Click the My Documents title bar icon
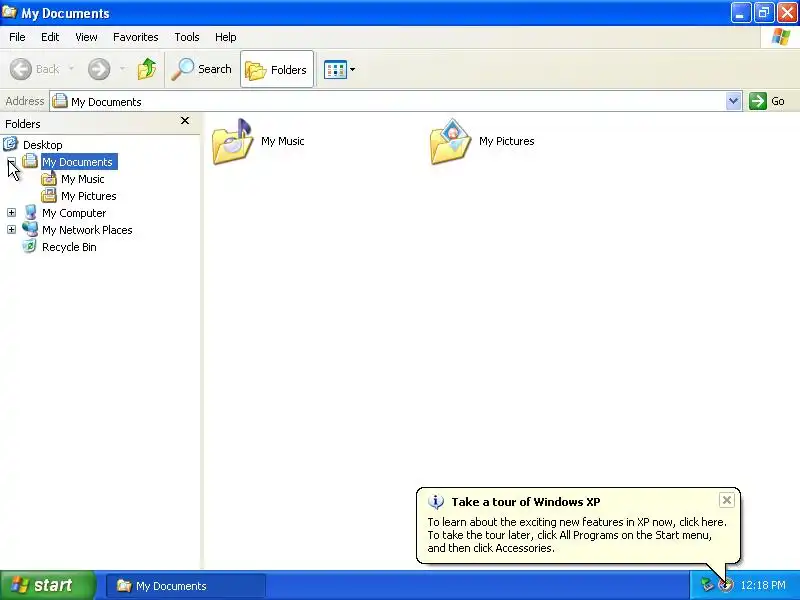The image size is (800, 600). coord(10,12)
